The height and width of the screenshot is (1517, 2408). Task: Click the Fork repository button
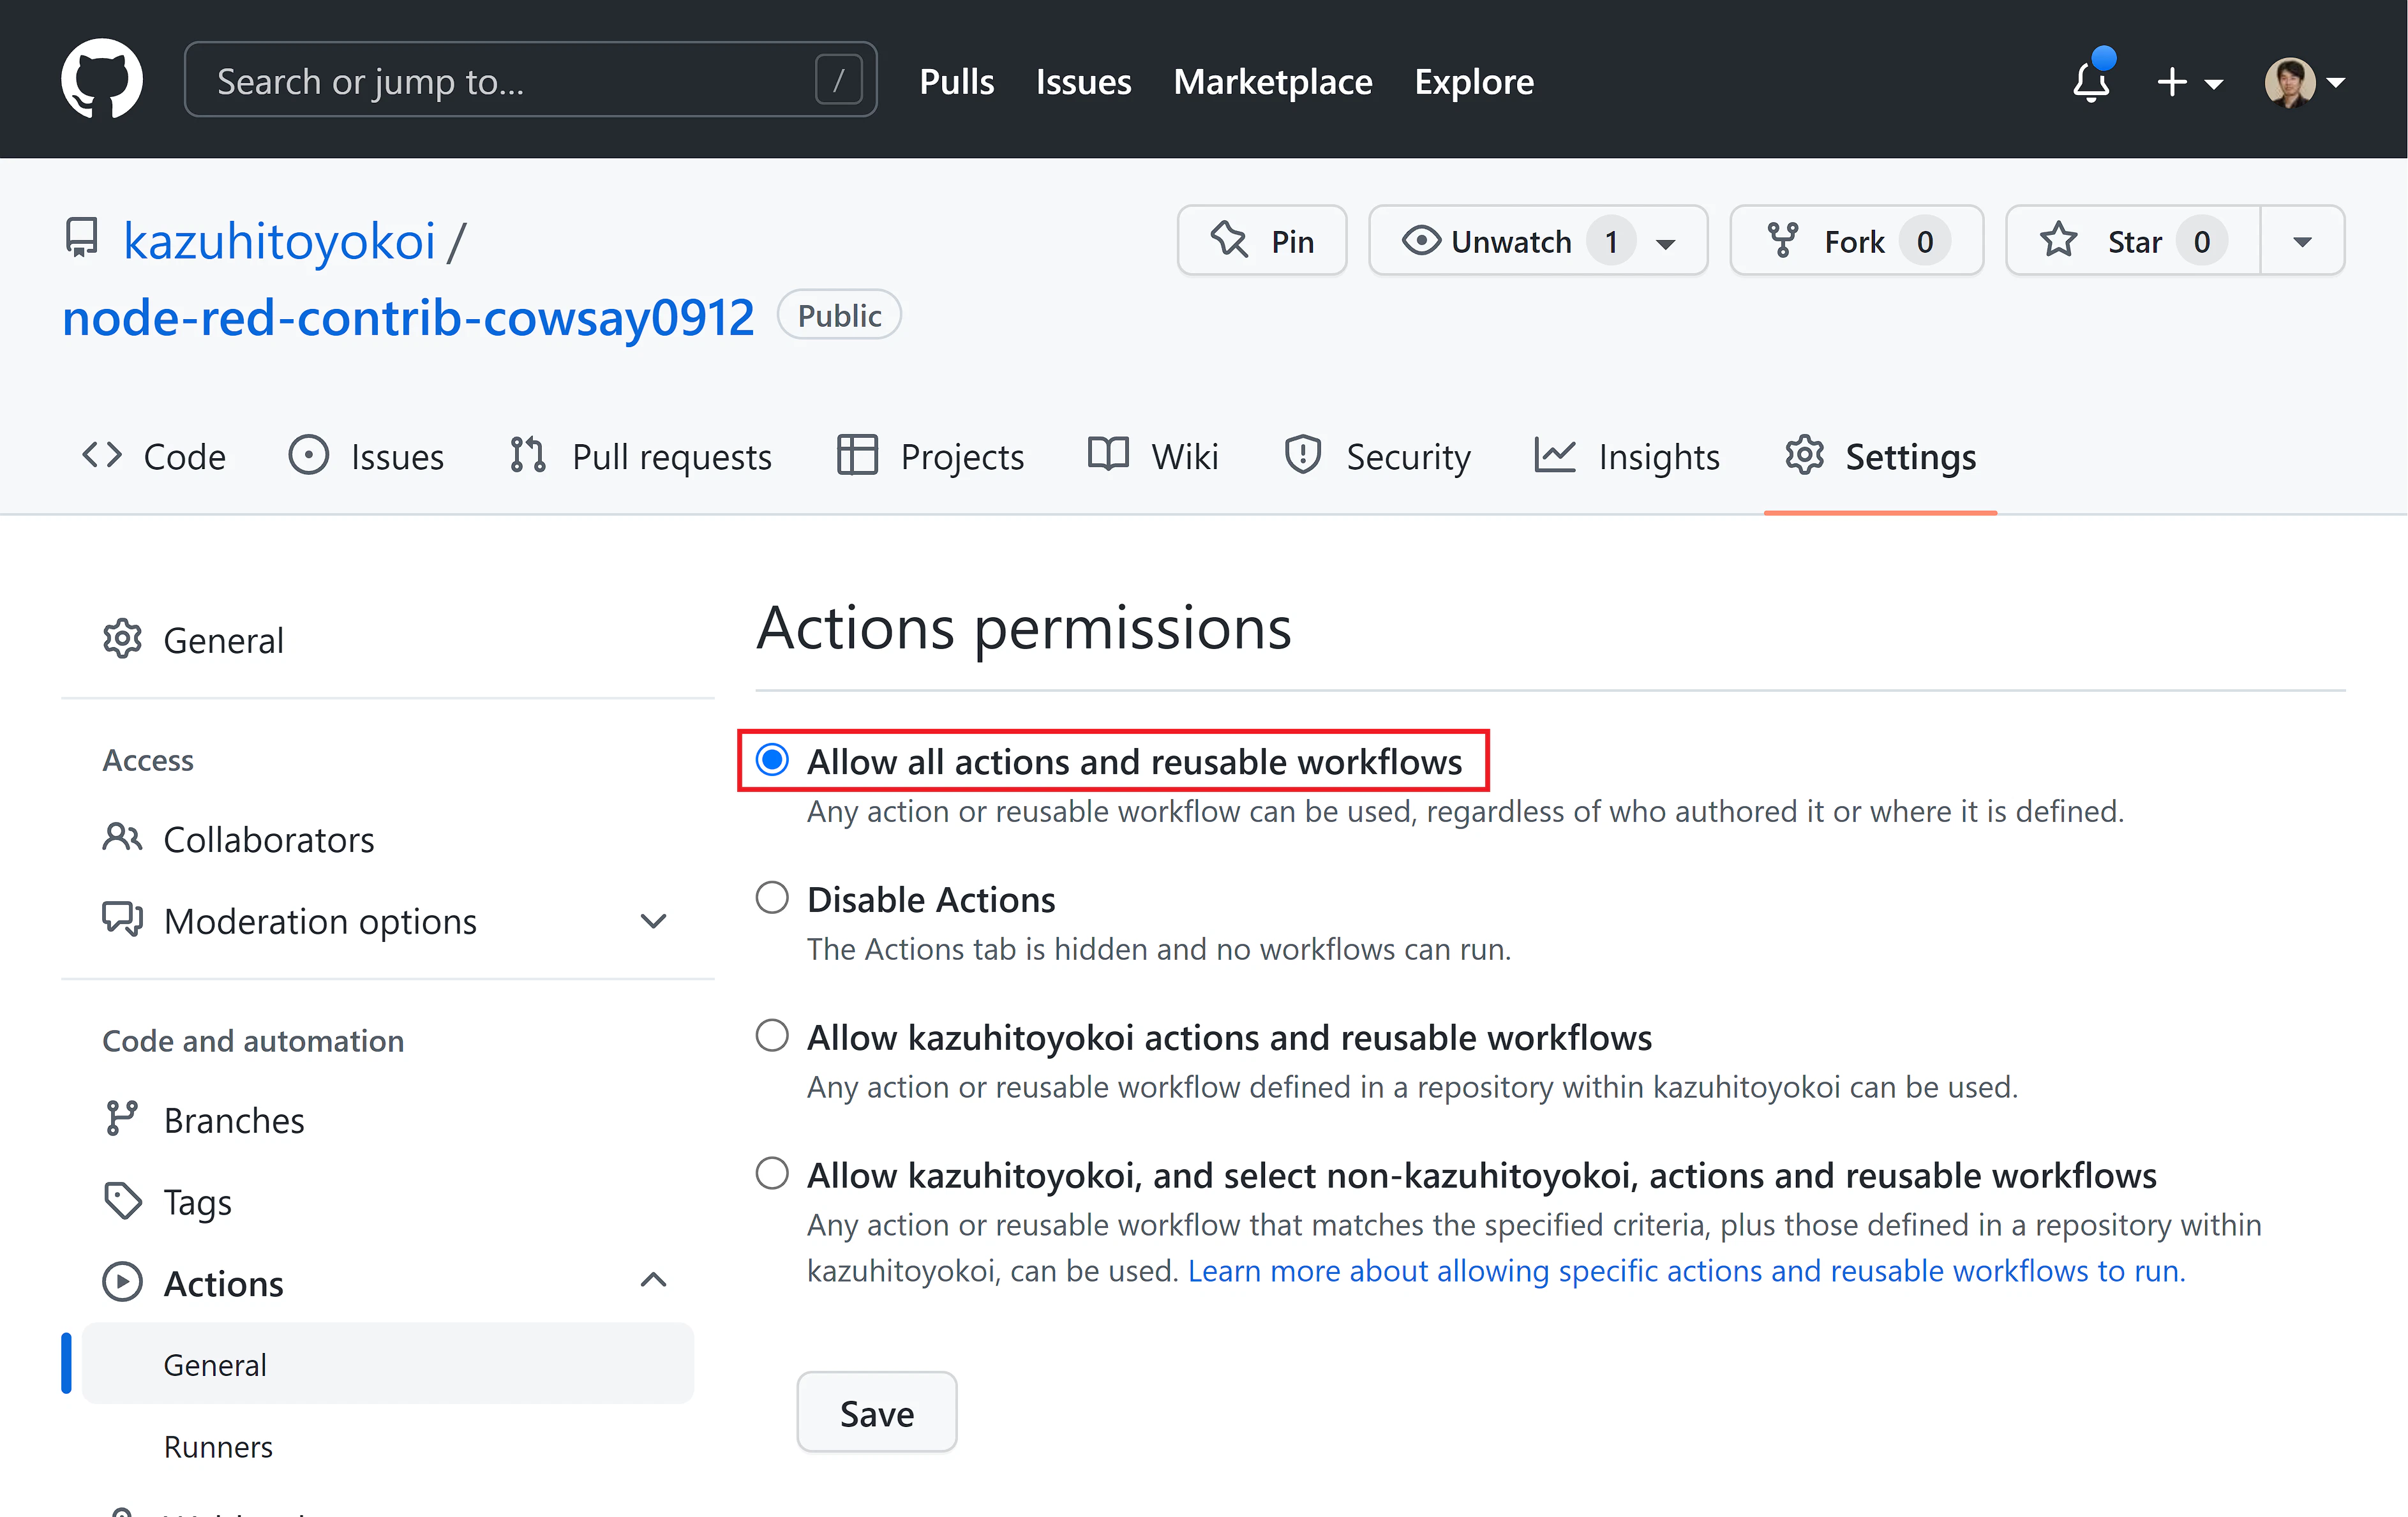[1857, 241]
